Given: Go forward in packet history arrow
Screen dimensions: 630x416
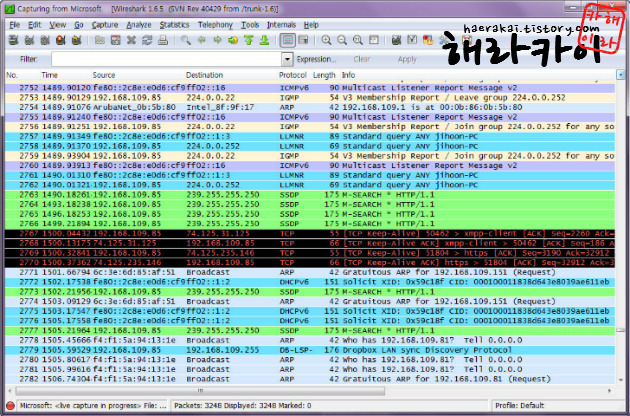Looking at the screenshot, I should pos(217,40).
